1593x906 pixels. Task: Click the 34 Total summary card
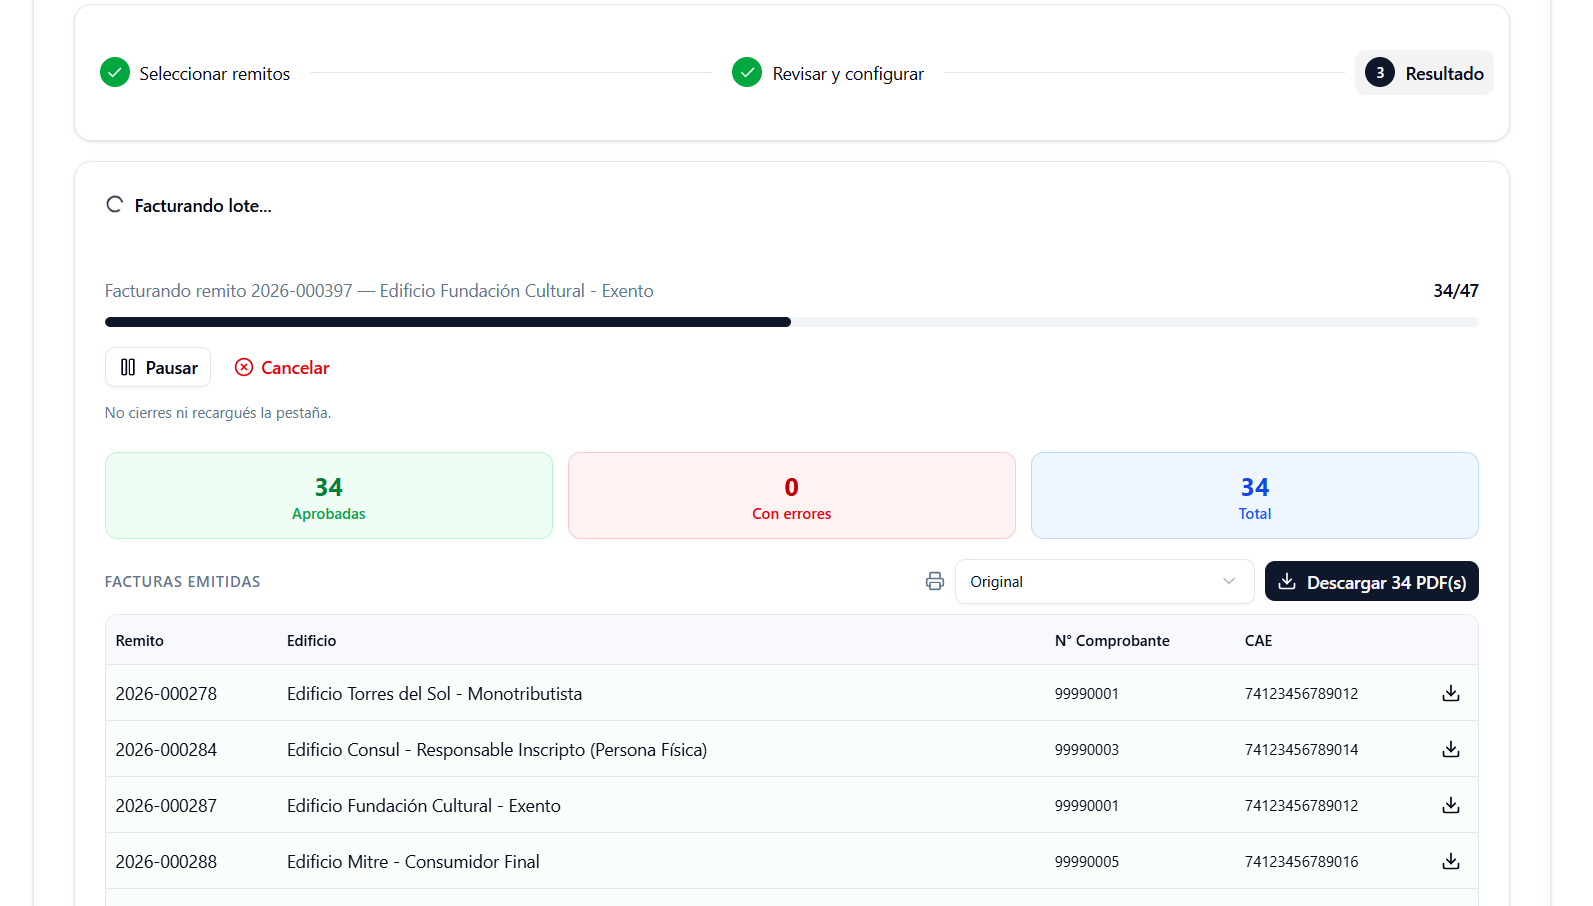coord(1255,496)
